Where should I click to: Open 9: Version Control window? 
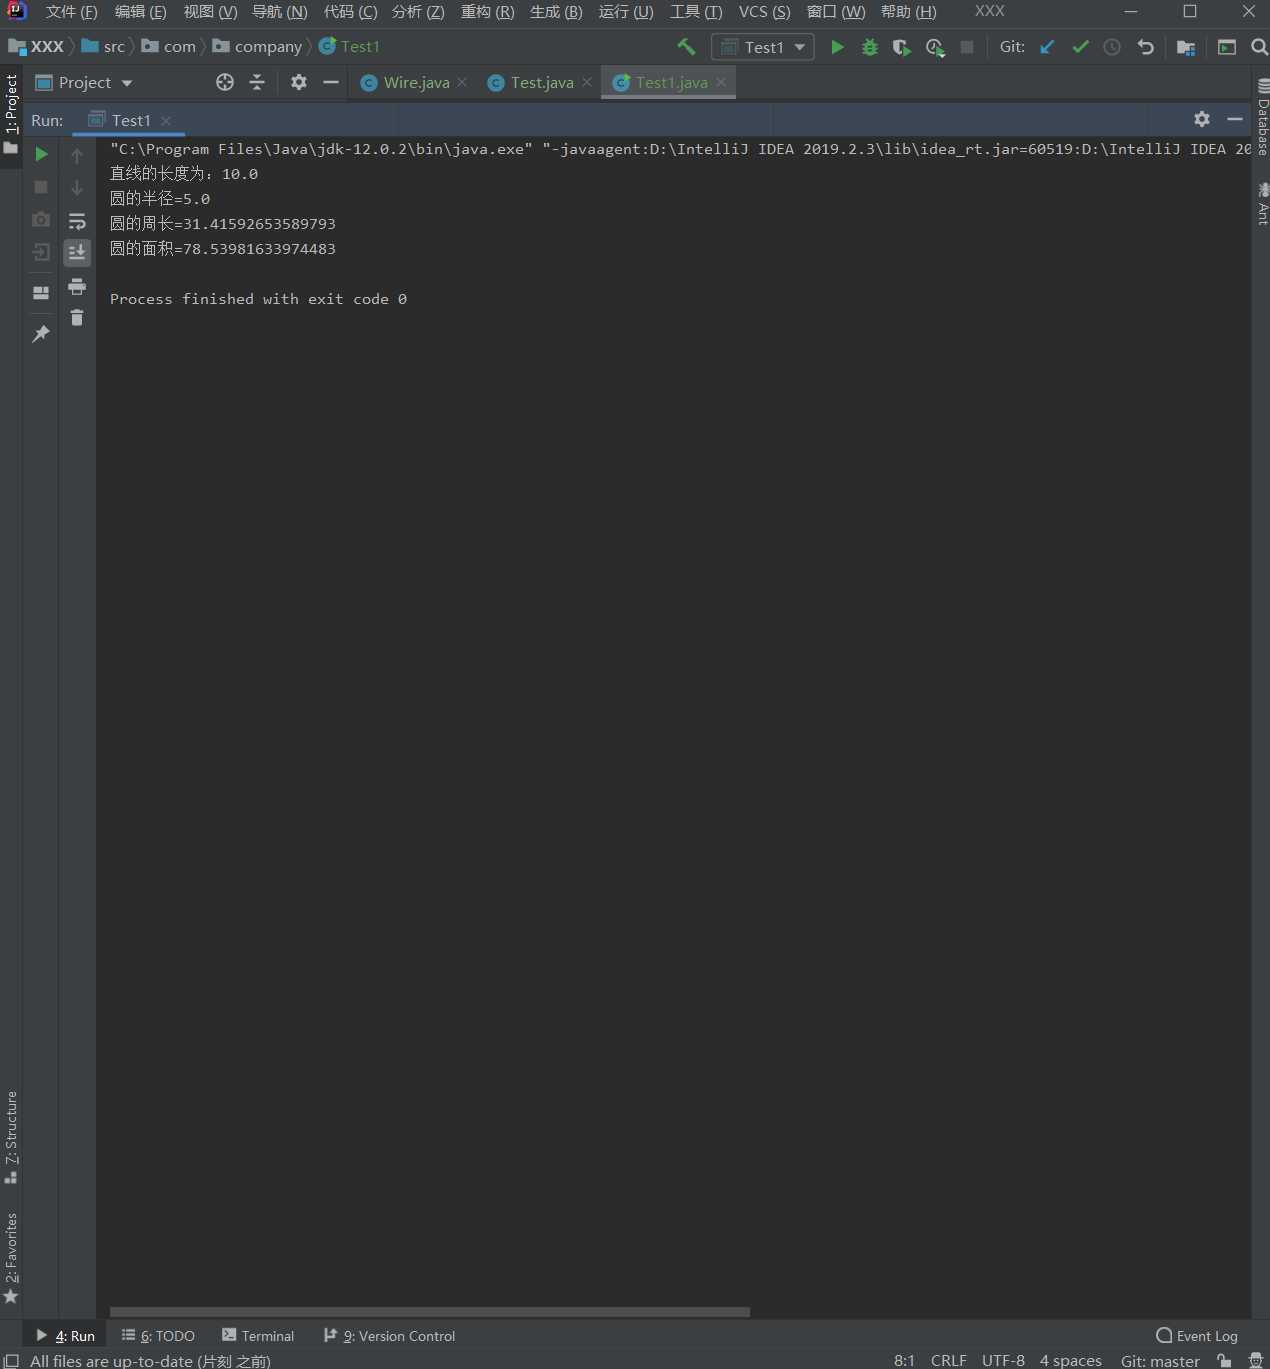click(389, 1336)
